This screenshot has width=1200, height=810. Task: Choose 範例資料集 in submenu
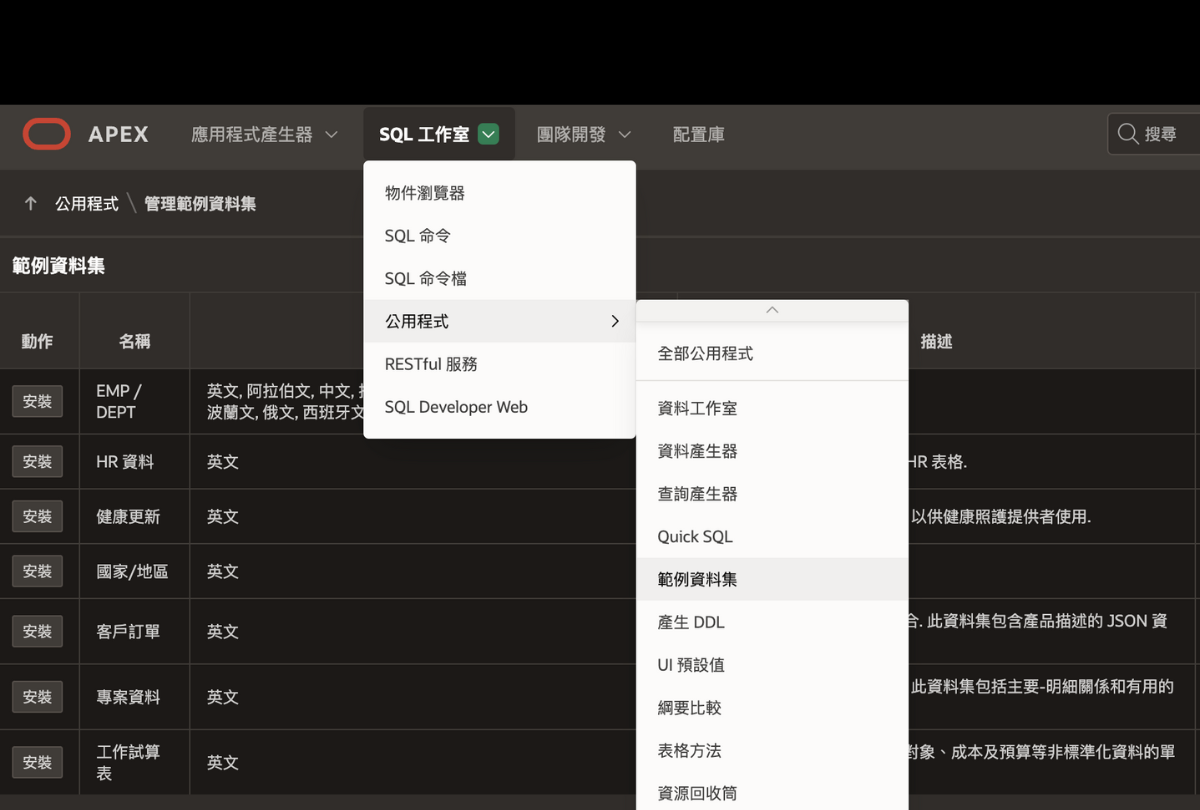(772, 579)
